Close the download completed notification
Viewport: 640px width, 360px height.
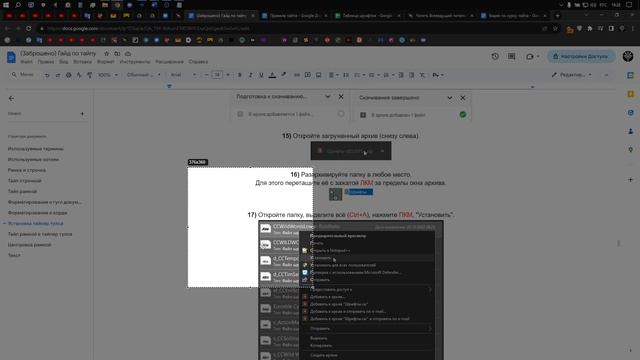click(x=462, y=98)
